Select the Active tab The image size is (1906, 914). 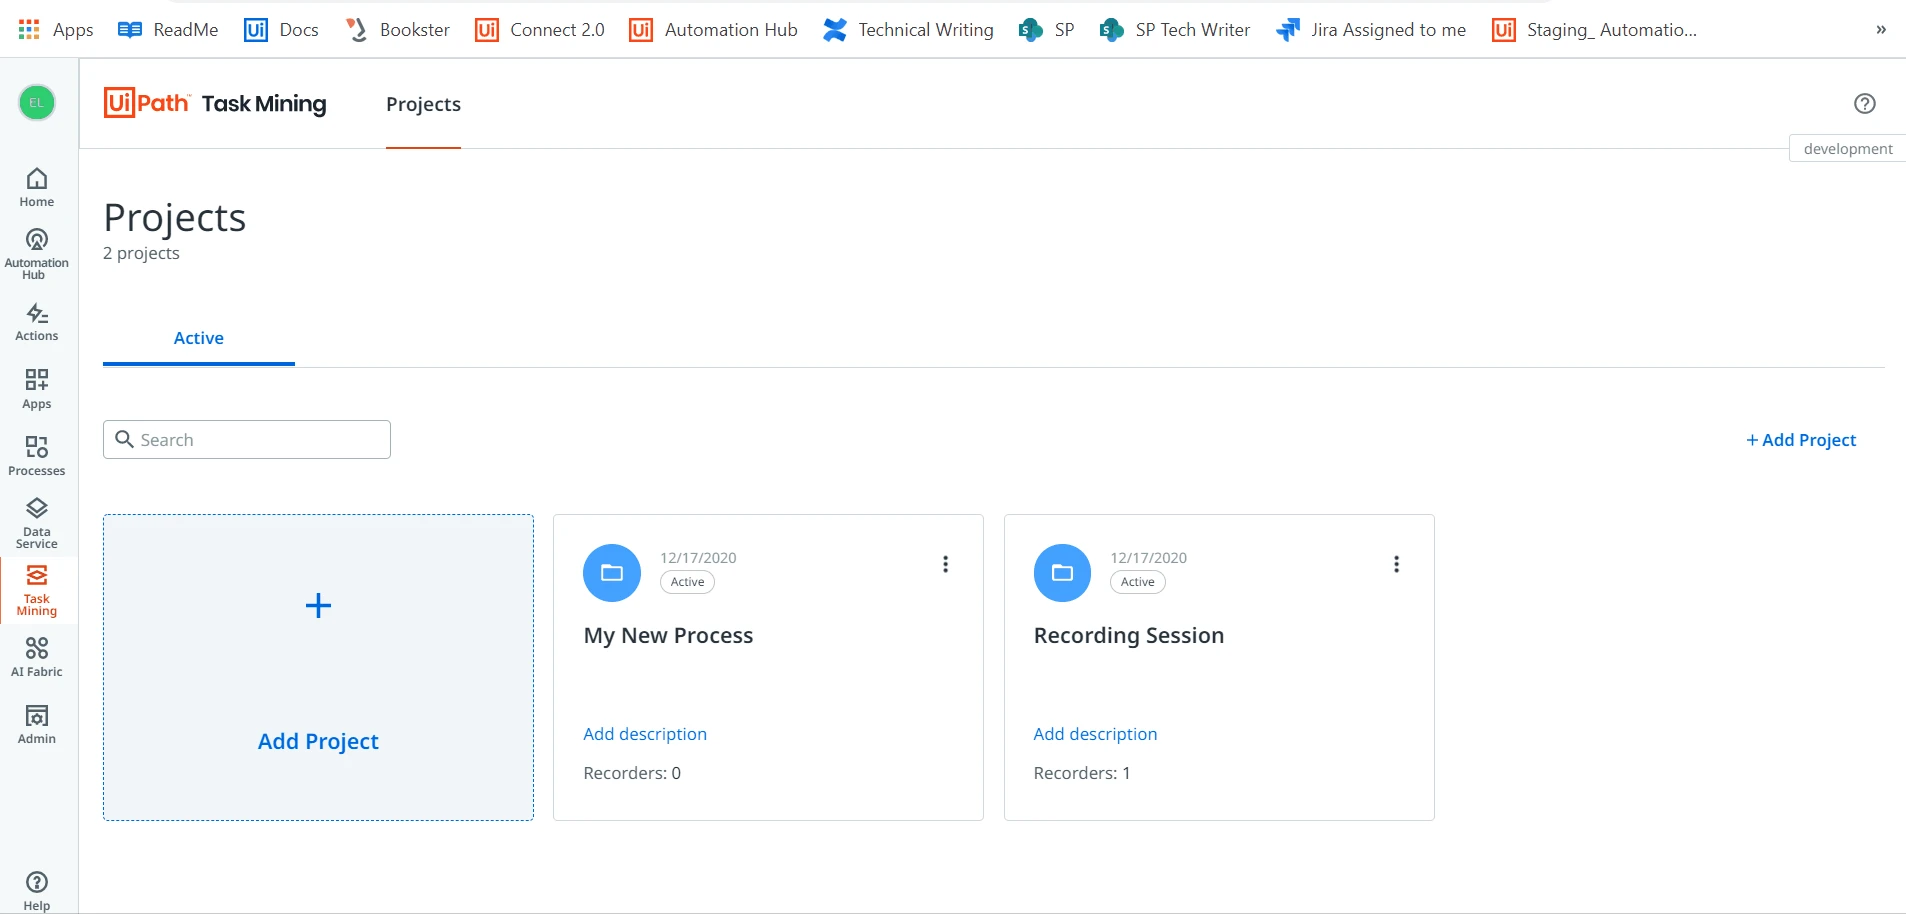click(199, 339)
